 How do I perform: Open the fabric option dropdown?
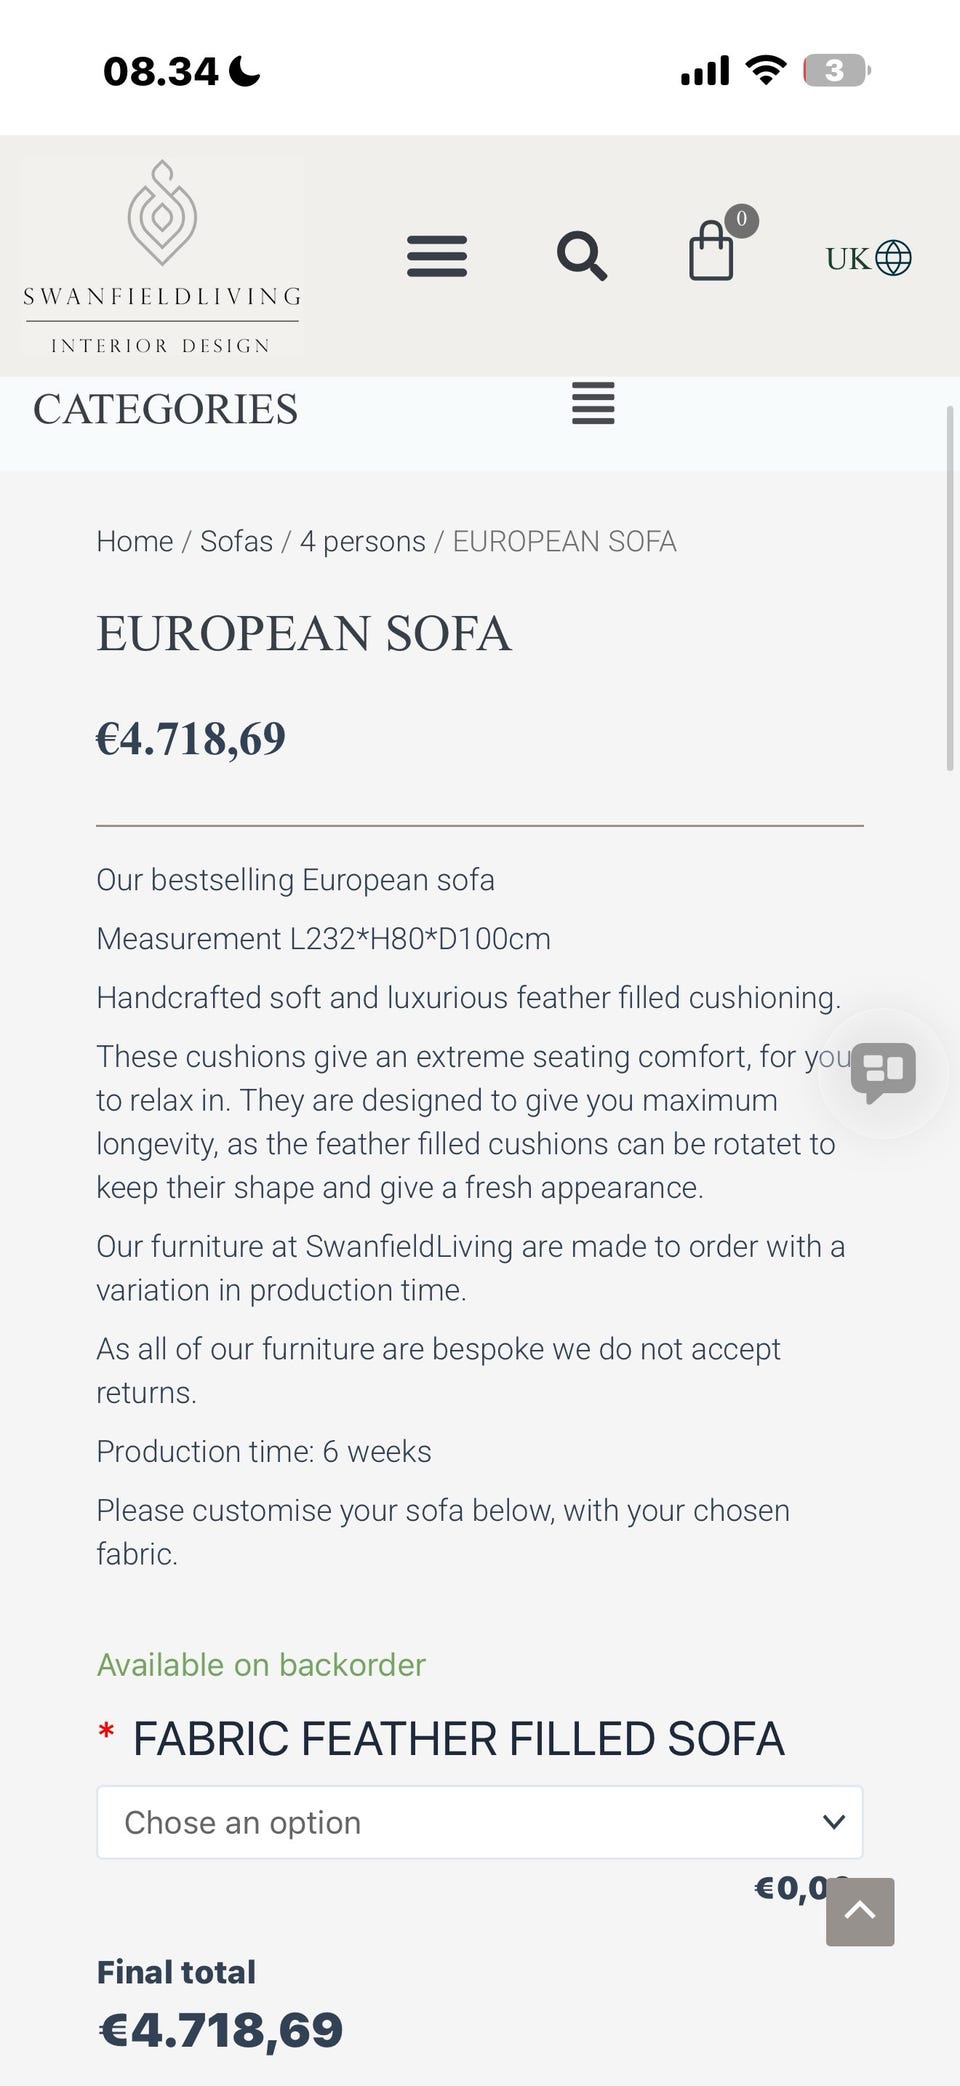tap(480, 1822)
